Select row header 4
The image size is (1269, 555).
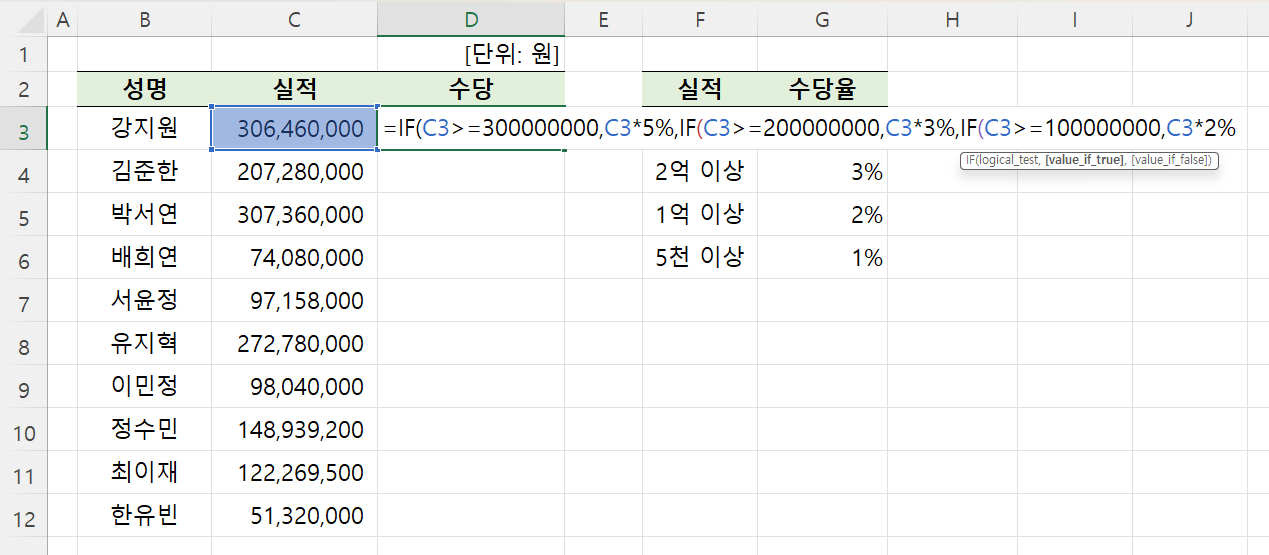[x=24, y=173]
